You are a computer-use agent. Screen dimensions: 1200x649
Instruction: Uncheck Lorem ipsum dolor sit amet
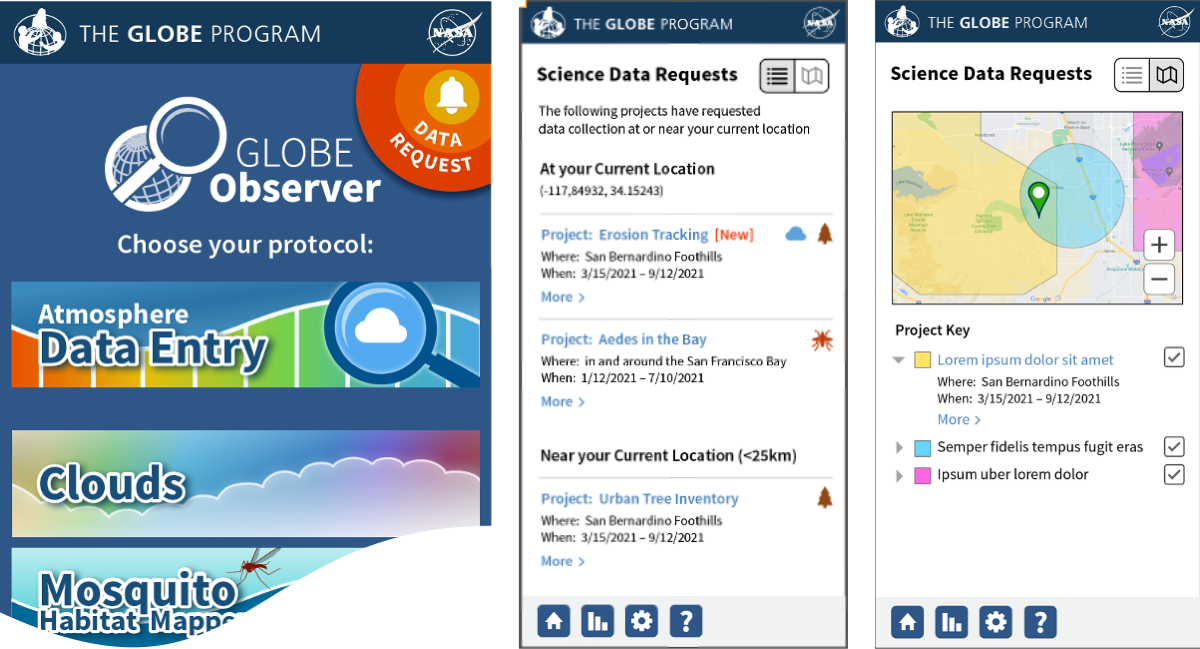[x=1174, y=357]
